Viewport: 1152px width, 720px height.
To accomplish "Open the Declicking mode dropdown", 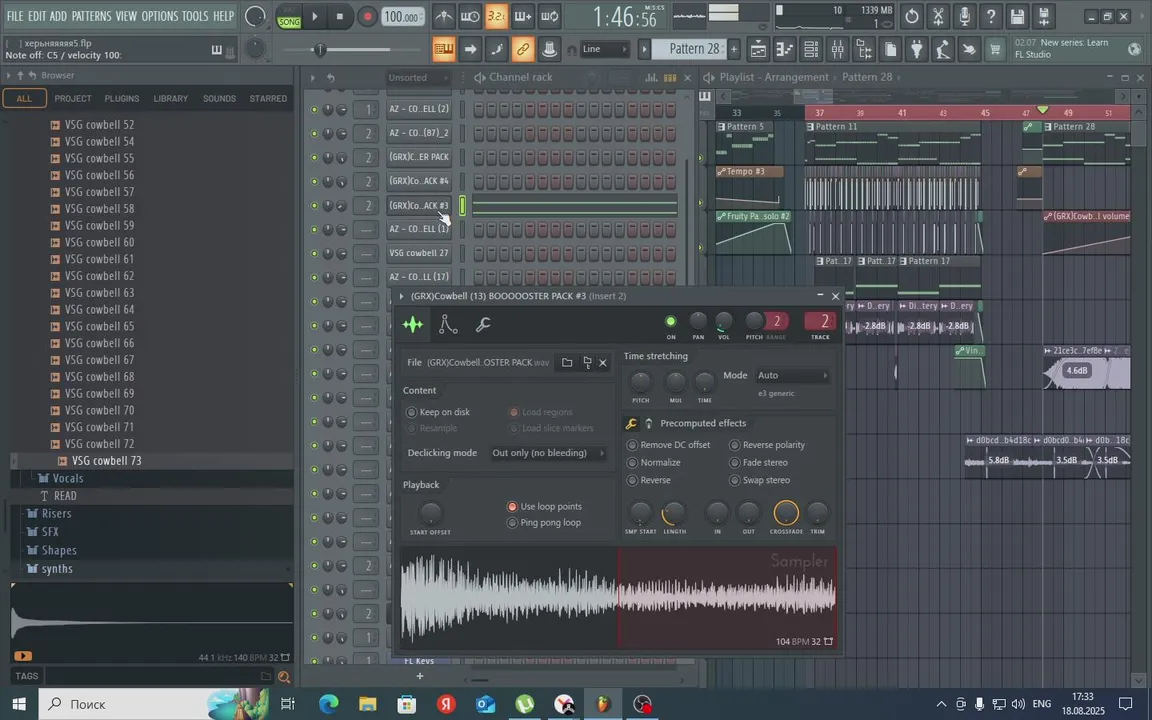I will coord(548,453).
